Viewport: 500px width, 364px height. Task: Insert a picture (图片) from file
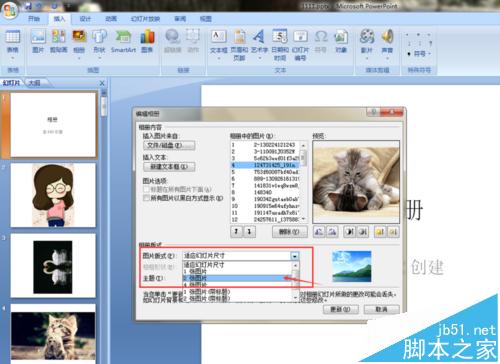(x=38, y=41)
